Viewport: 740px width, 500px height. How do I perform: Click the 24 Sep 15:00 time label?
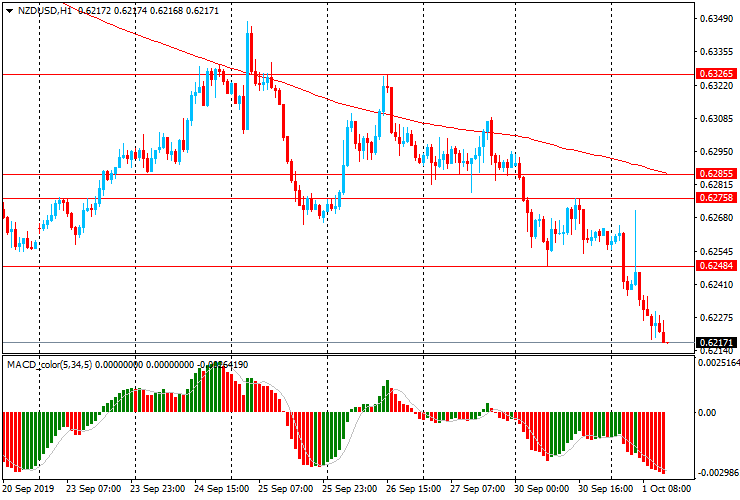[220, 490]
